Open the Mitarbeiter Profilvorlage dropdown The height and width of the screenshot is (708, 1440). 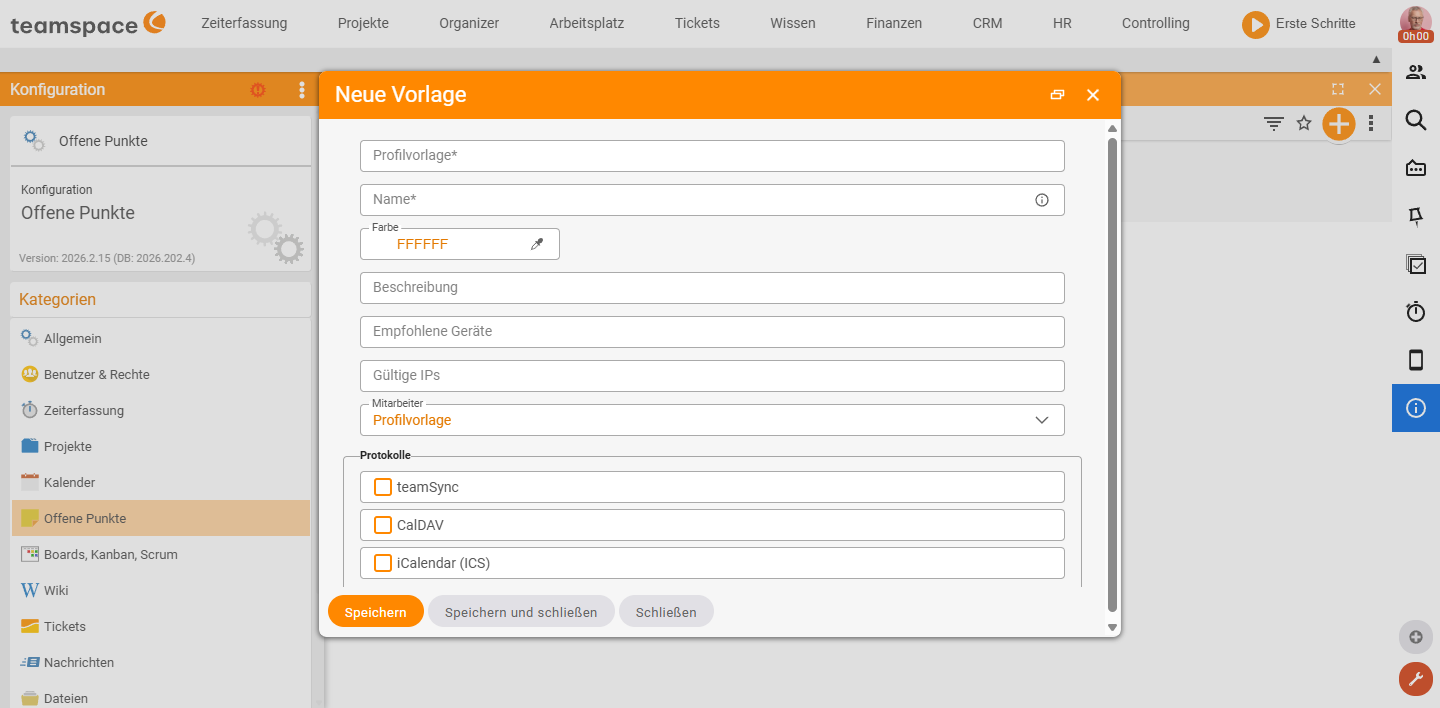[x=712, y=420]
